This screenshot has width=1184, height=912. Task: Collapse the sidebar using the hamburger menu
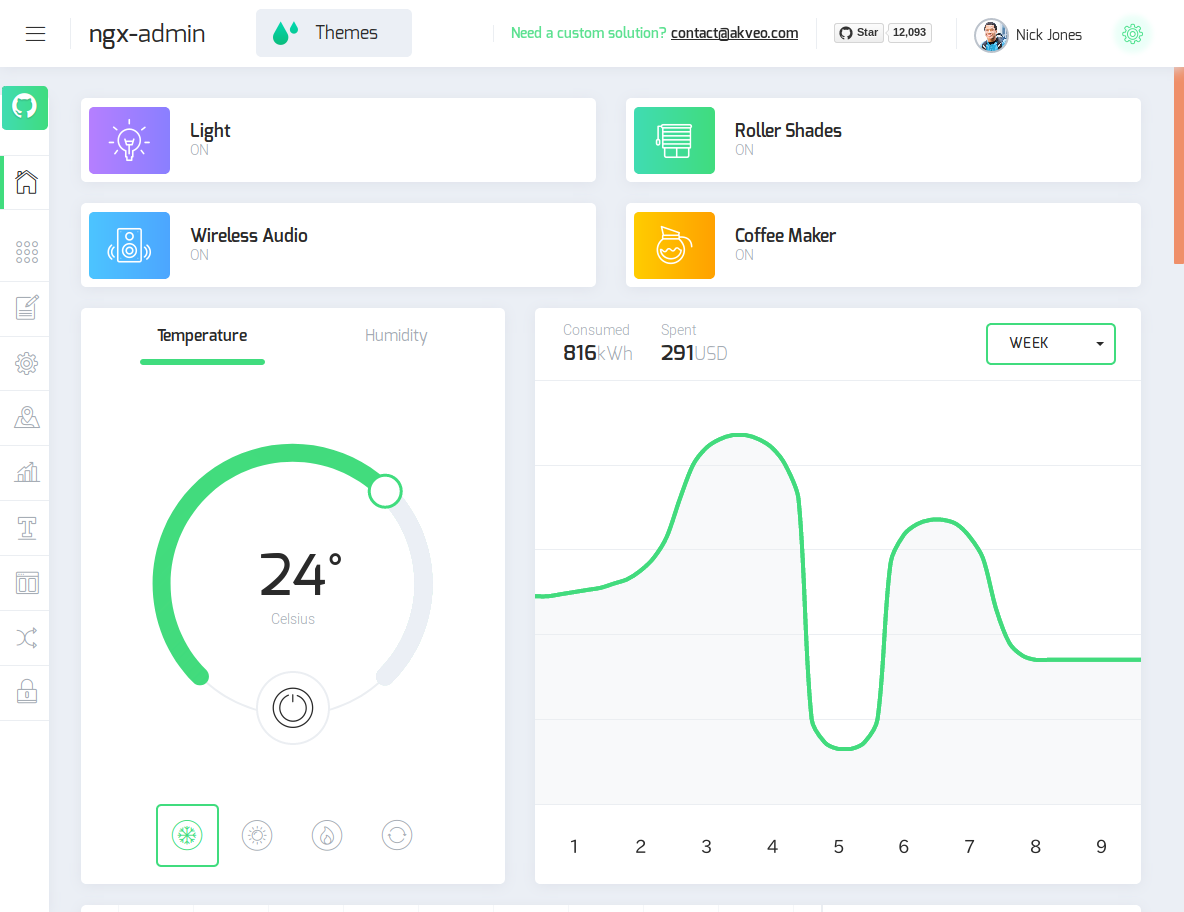[x=35, y=33]
